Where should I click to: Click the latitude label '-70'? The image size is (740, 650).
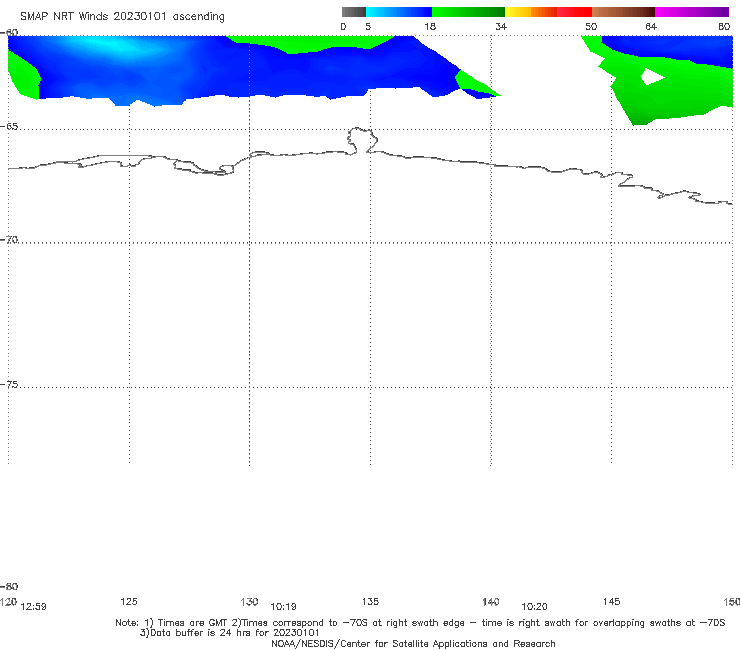coord(9,240)
